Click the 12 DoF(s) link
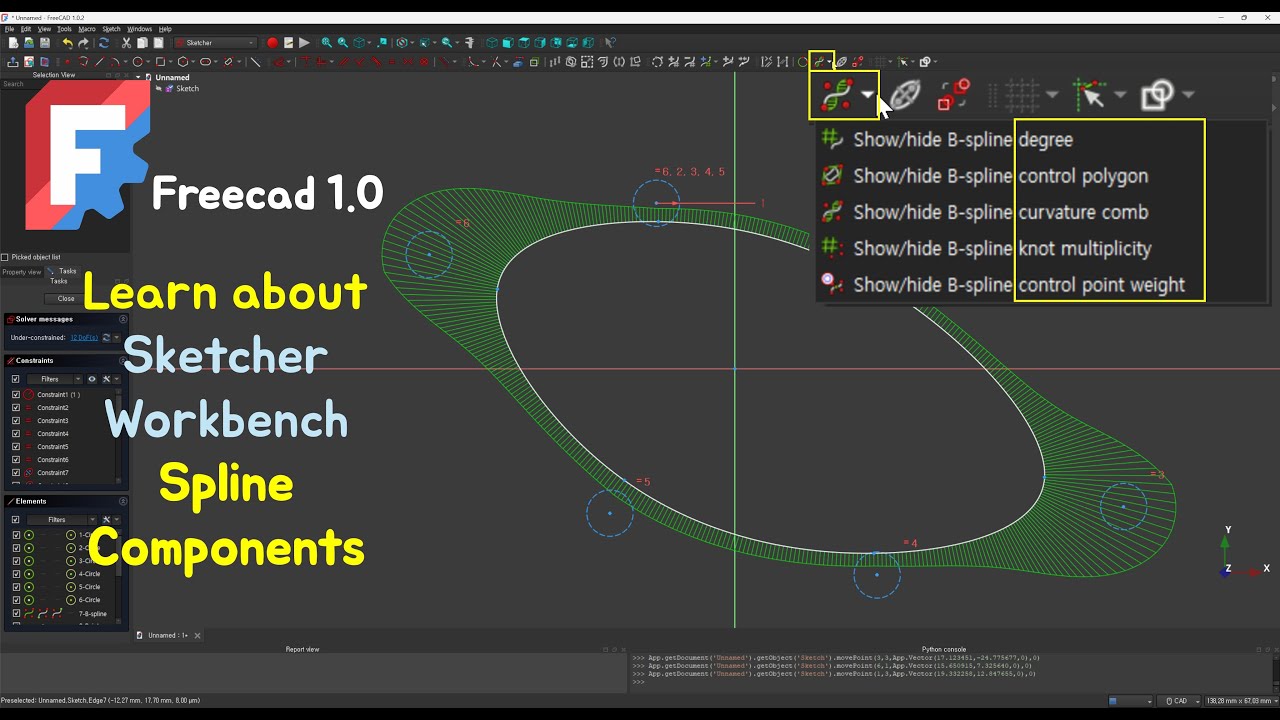This screenshot has height=720, width=1280. pyautogui.click(x=84, y=338)
